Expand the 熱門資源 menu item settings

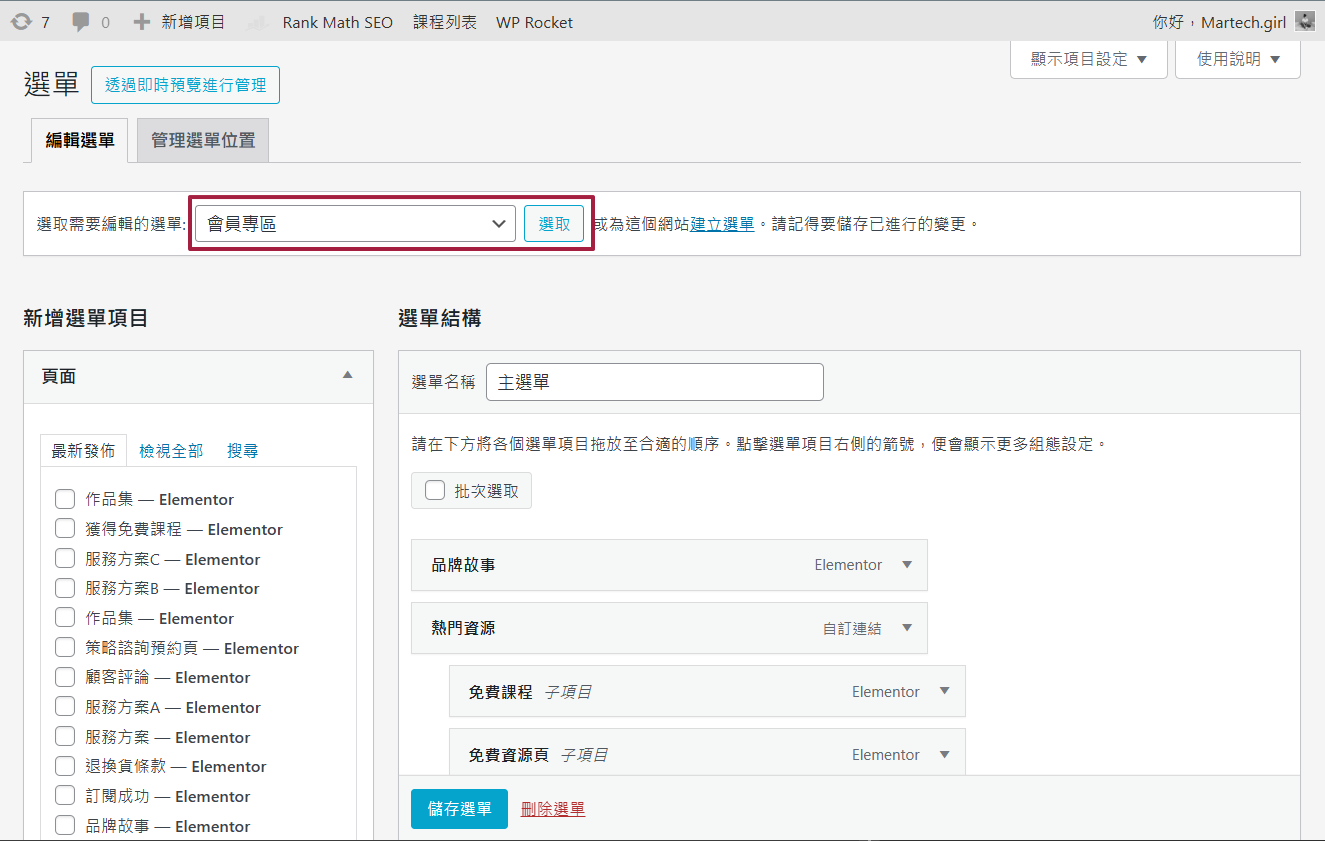(907, 628)
